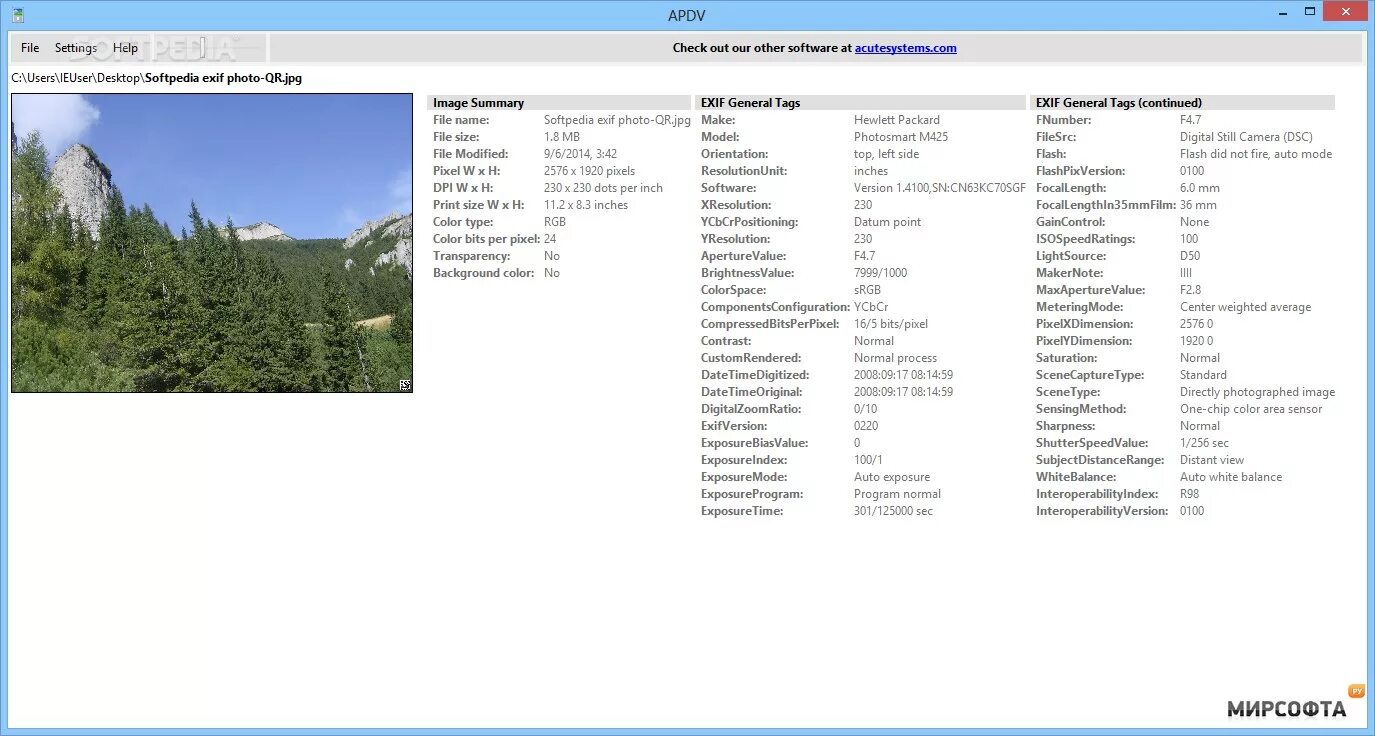Click the DateTimeOriginal label
Image resolution: width=1375 pixels, height=736 pixels.
click(x=752, y=392)
